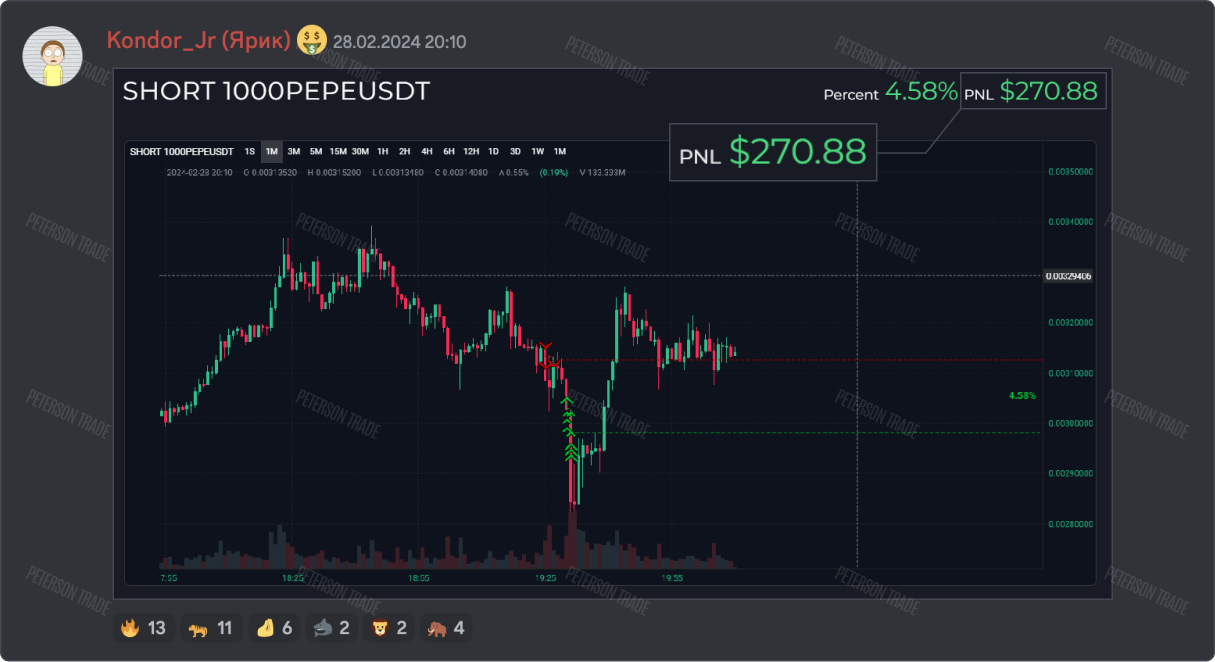Select the 1D timeframe option
This screenshot has width=1215, height=662.
point(493,152)
